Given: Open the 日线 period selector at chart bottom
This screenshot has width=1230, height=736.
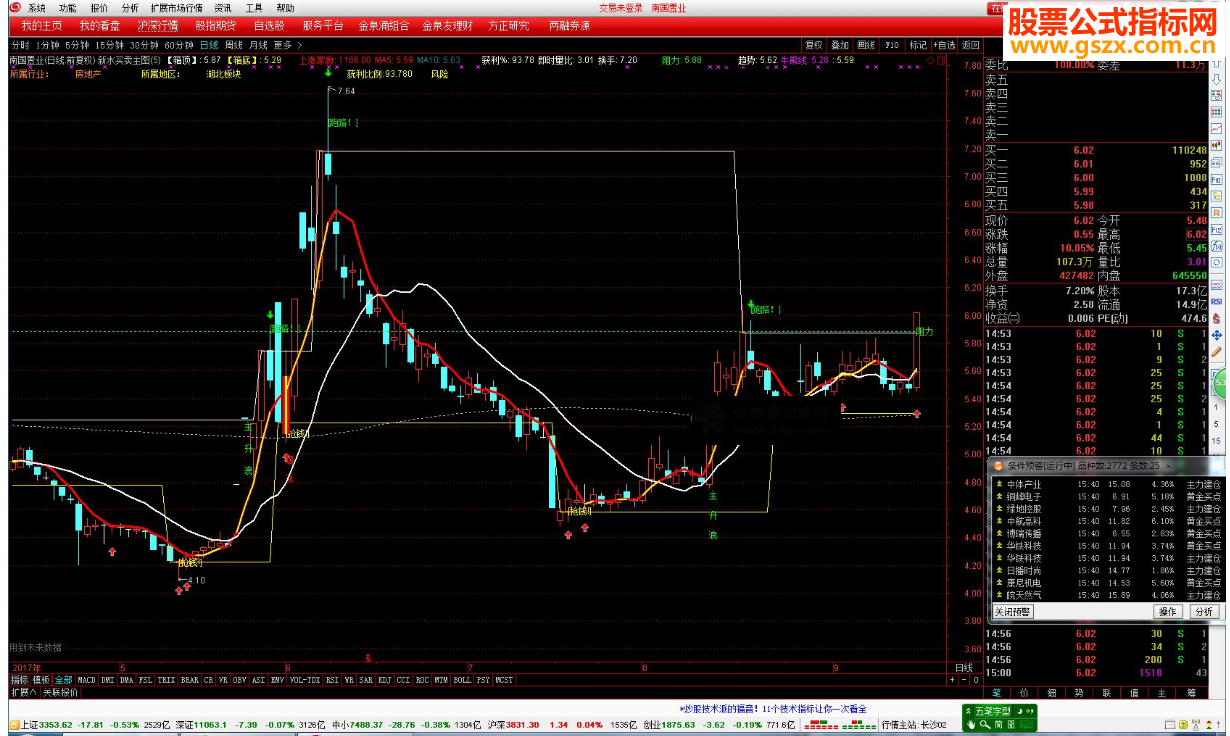Looking at the screenshot, I should 964,668.
